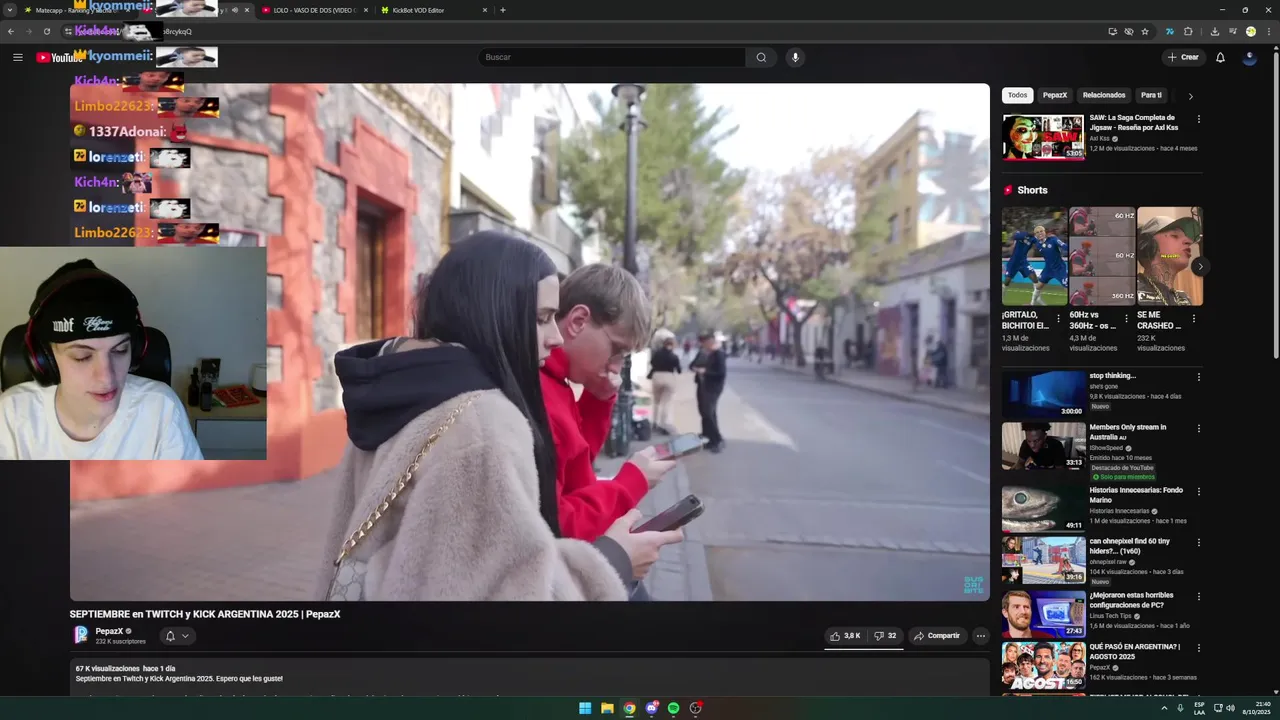The height and width of the screenshot is (720, 1280).
Task: Mute the playing tab via speaker icon
Action: tap(235, 10)
